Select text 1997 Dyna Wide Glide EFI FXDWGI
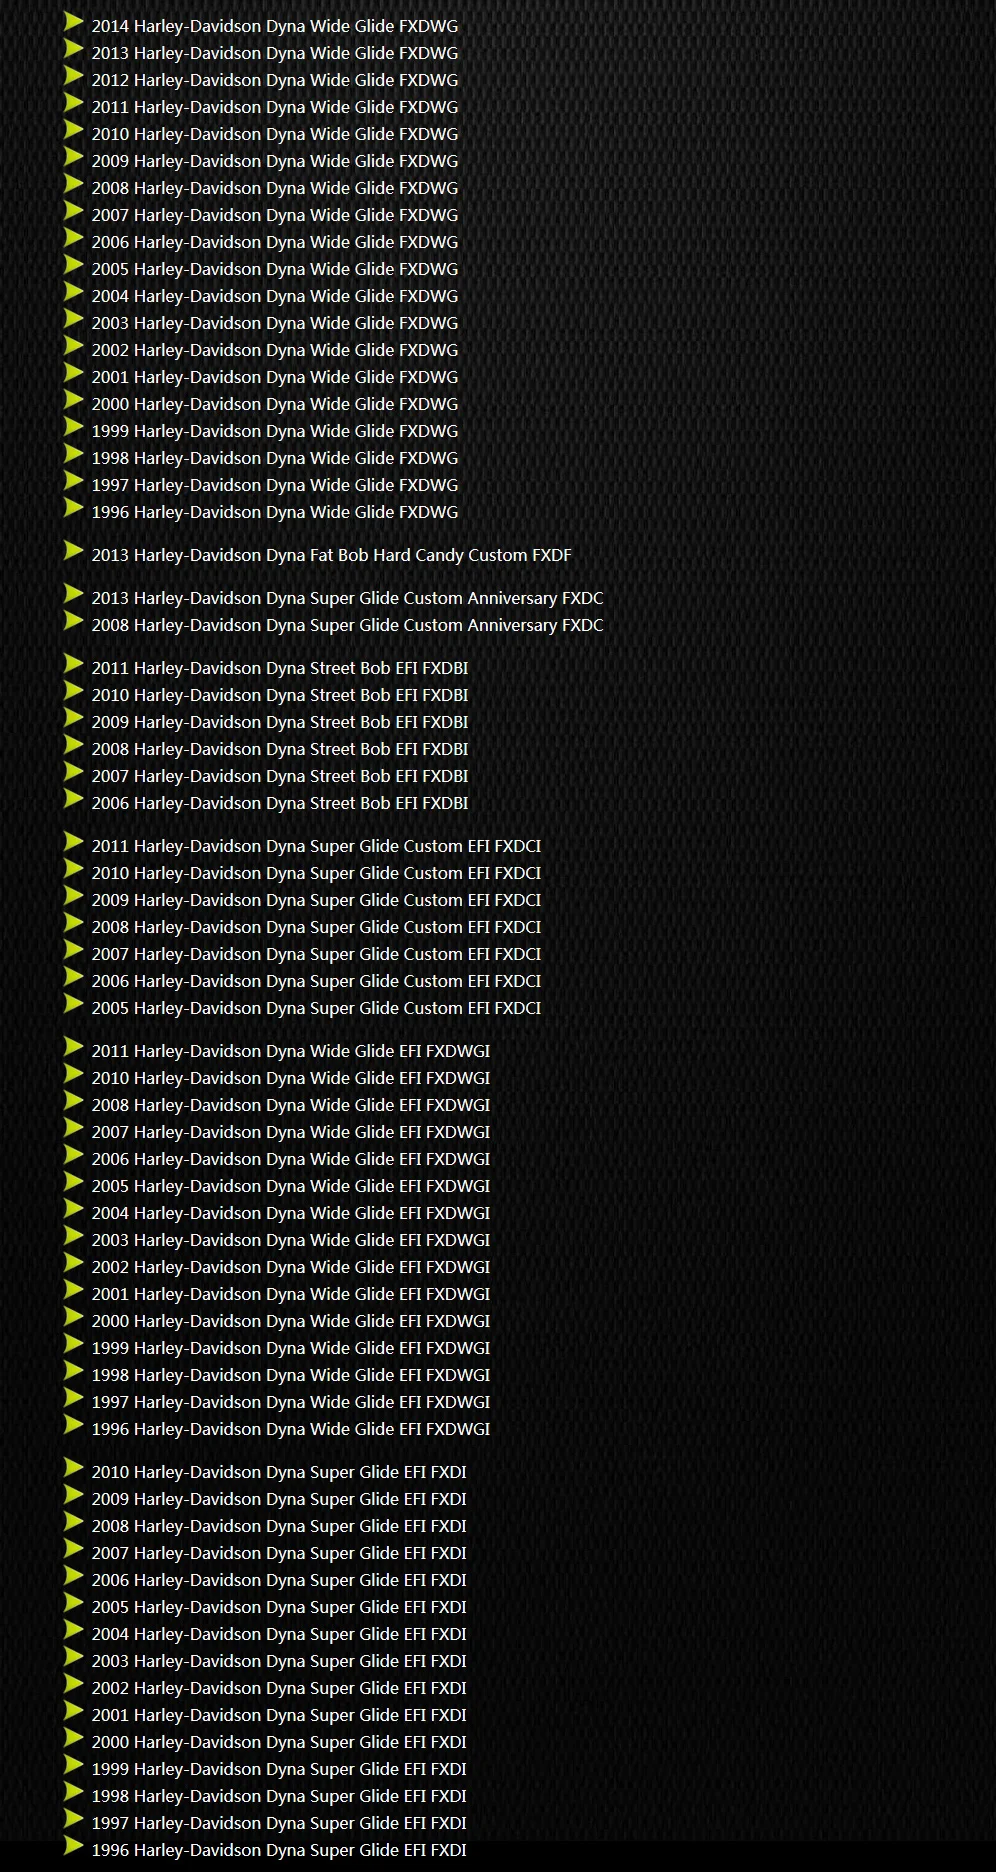This screenshot has height=1872, width=996. click(x=291, y=1402)
